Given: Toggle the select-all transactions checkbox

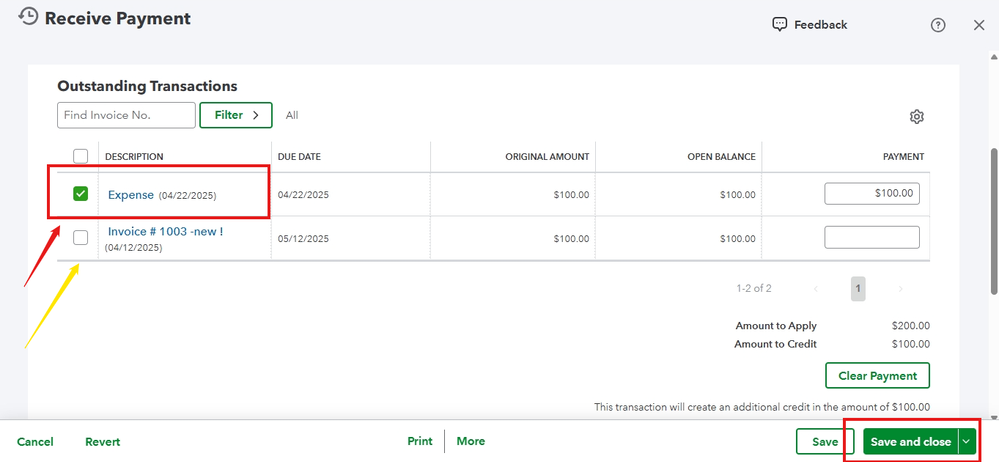Looking at the screenshot, I should [81, 156].
